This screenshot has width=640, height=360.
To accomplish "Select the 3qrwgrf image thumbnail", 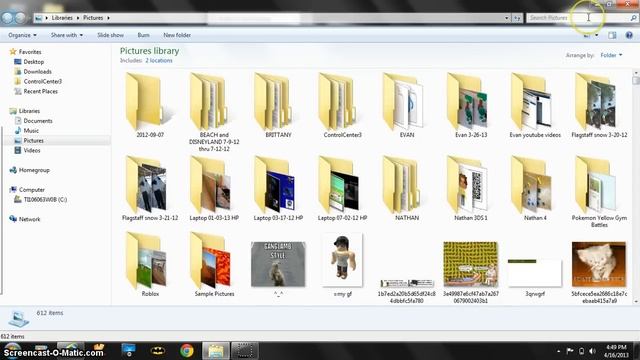I will coord(535,272).
